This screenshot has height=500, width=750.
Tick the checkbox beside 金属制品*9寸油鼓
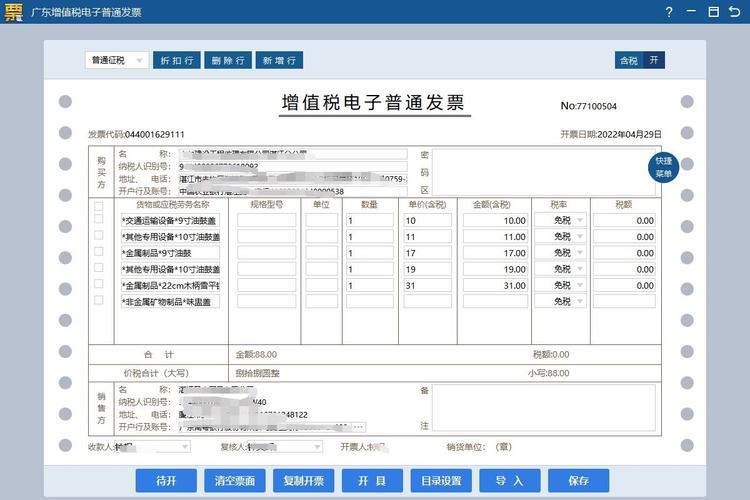tap(98, 253)
